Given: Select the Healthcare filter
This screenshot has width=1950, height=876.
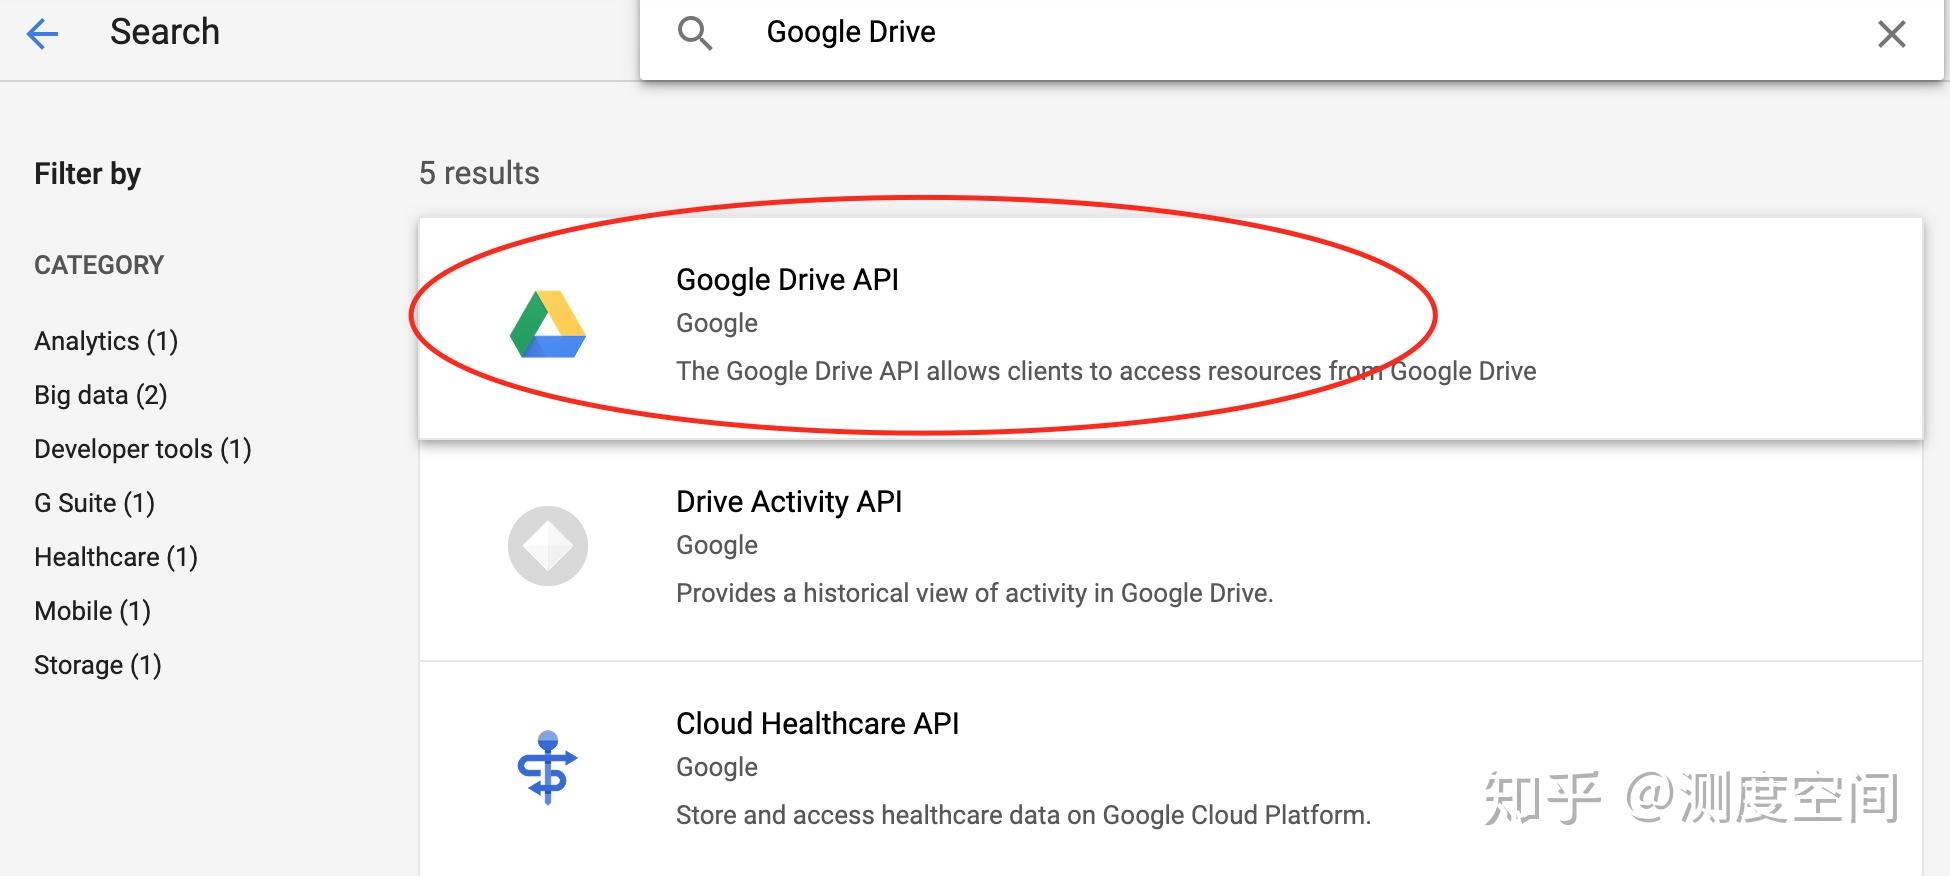Looking at the screenshot, I should tap(116, 556).
